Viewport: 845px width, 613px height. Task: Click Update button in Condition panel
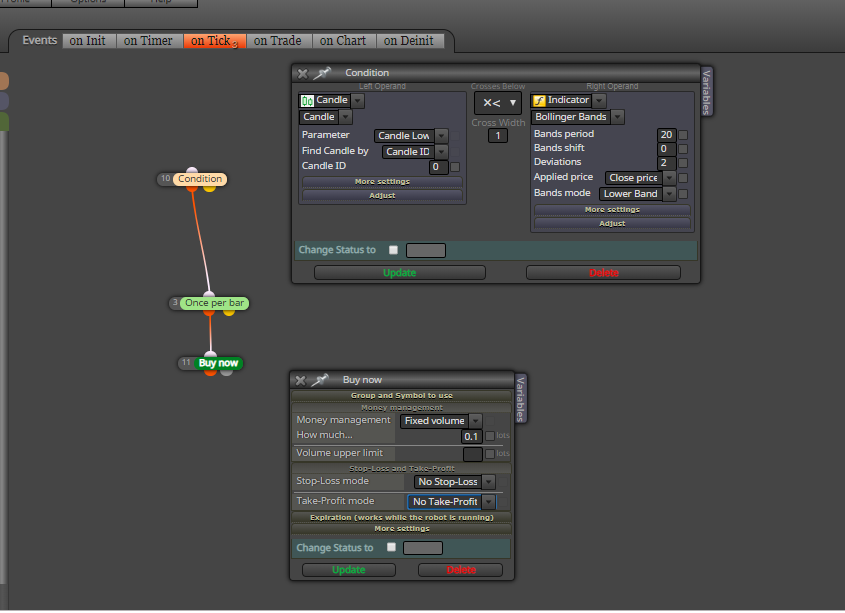pyautogui.click(x=400, y=273)
